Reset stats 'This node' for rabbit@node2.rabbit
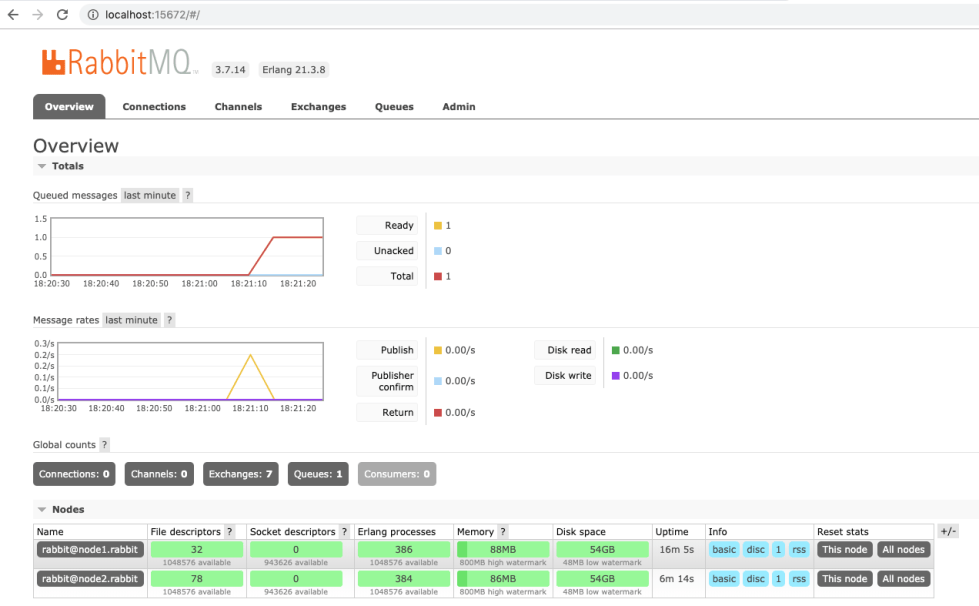Image resolution: width=979 pixels, height=606 pixels. point(844,579)
